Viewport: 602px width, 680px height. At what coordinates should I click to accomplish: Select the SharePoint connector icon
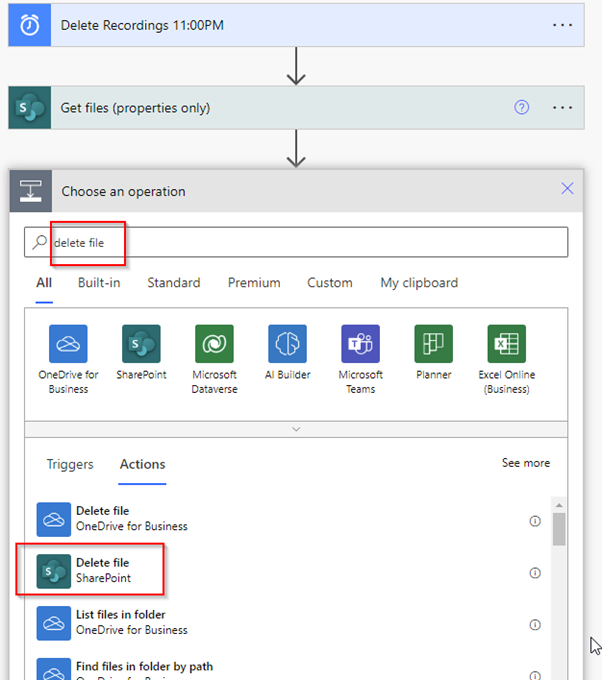click(x=141, y=344)
